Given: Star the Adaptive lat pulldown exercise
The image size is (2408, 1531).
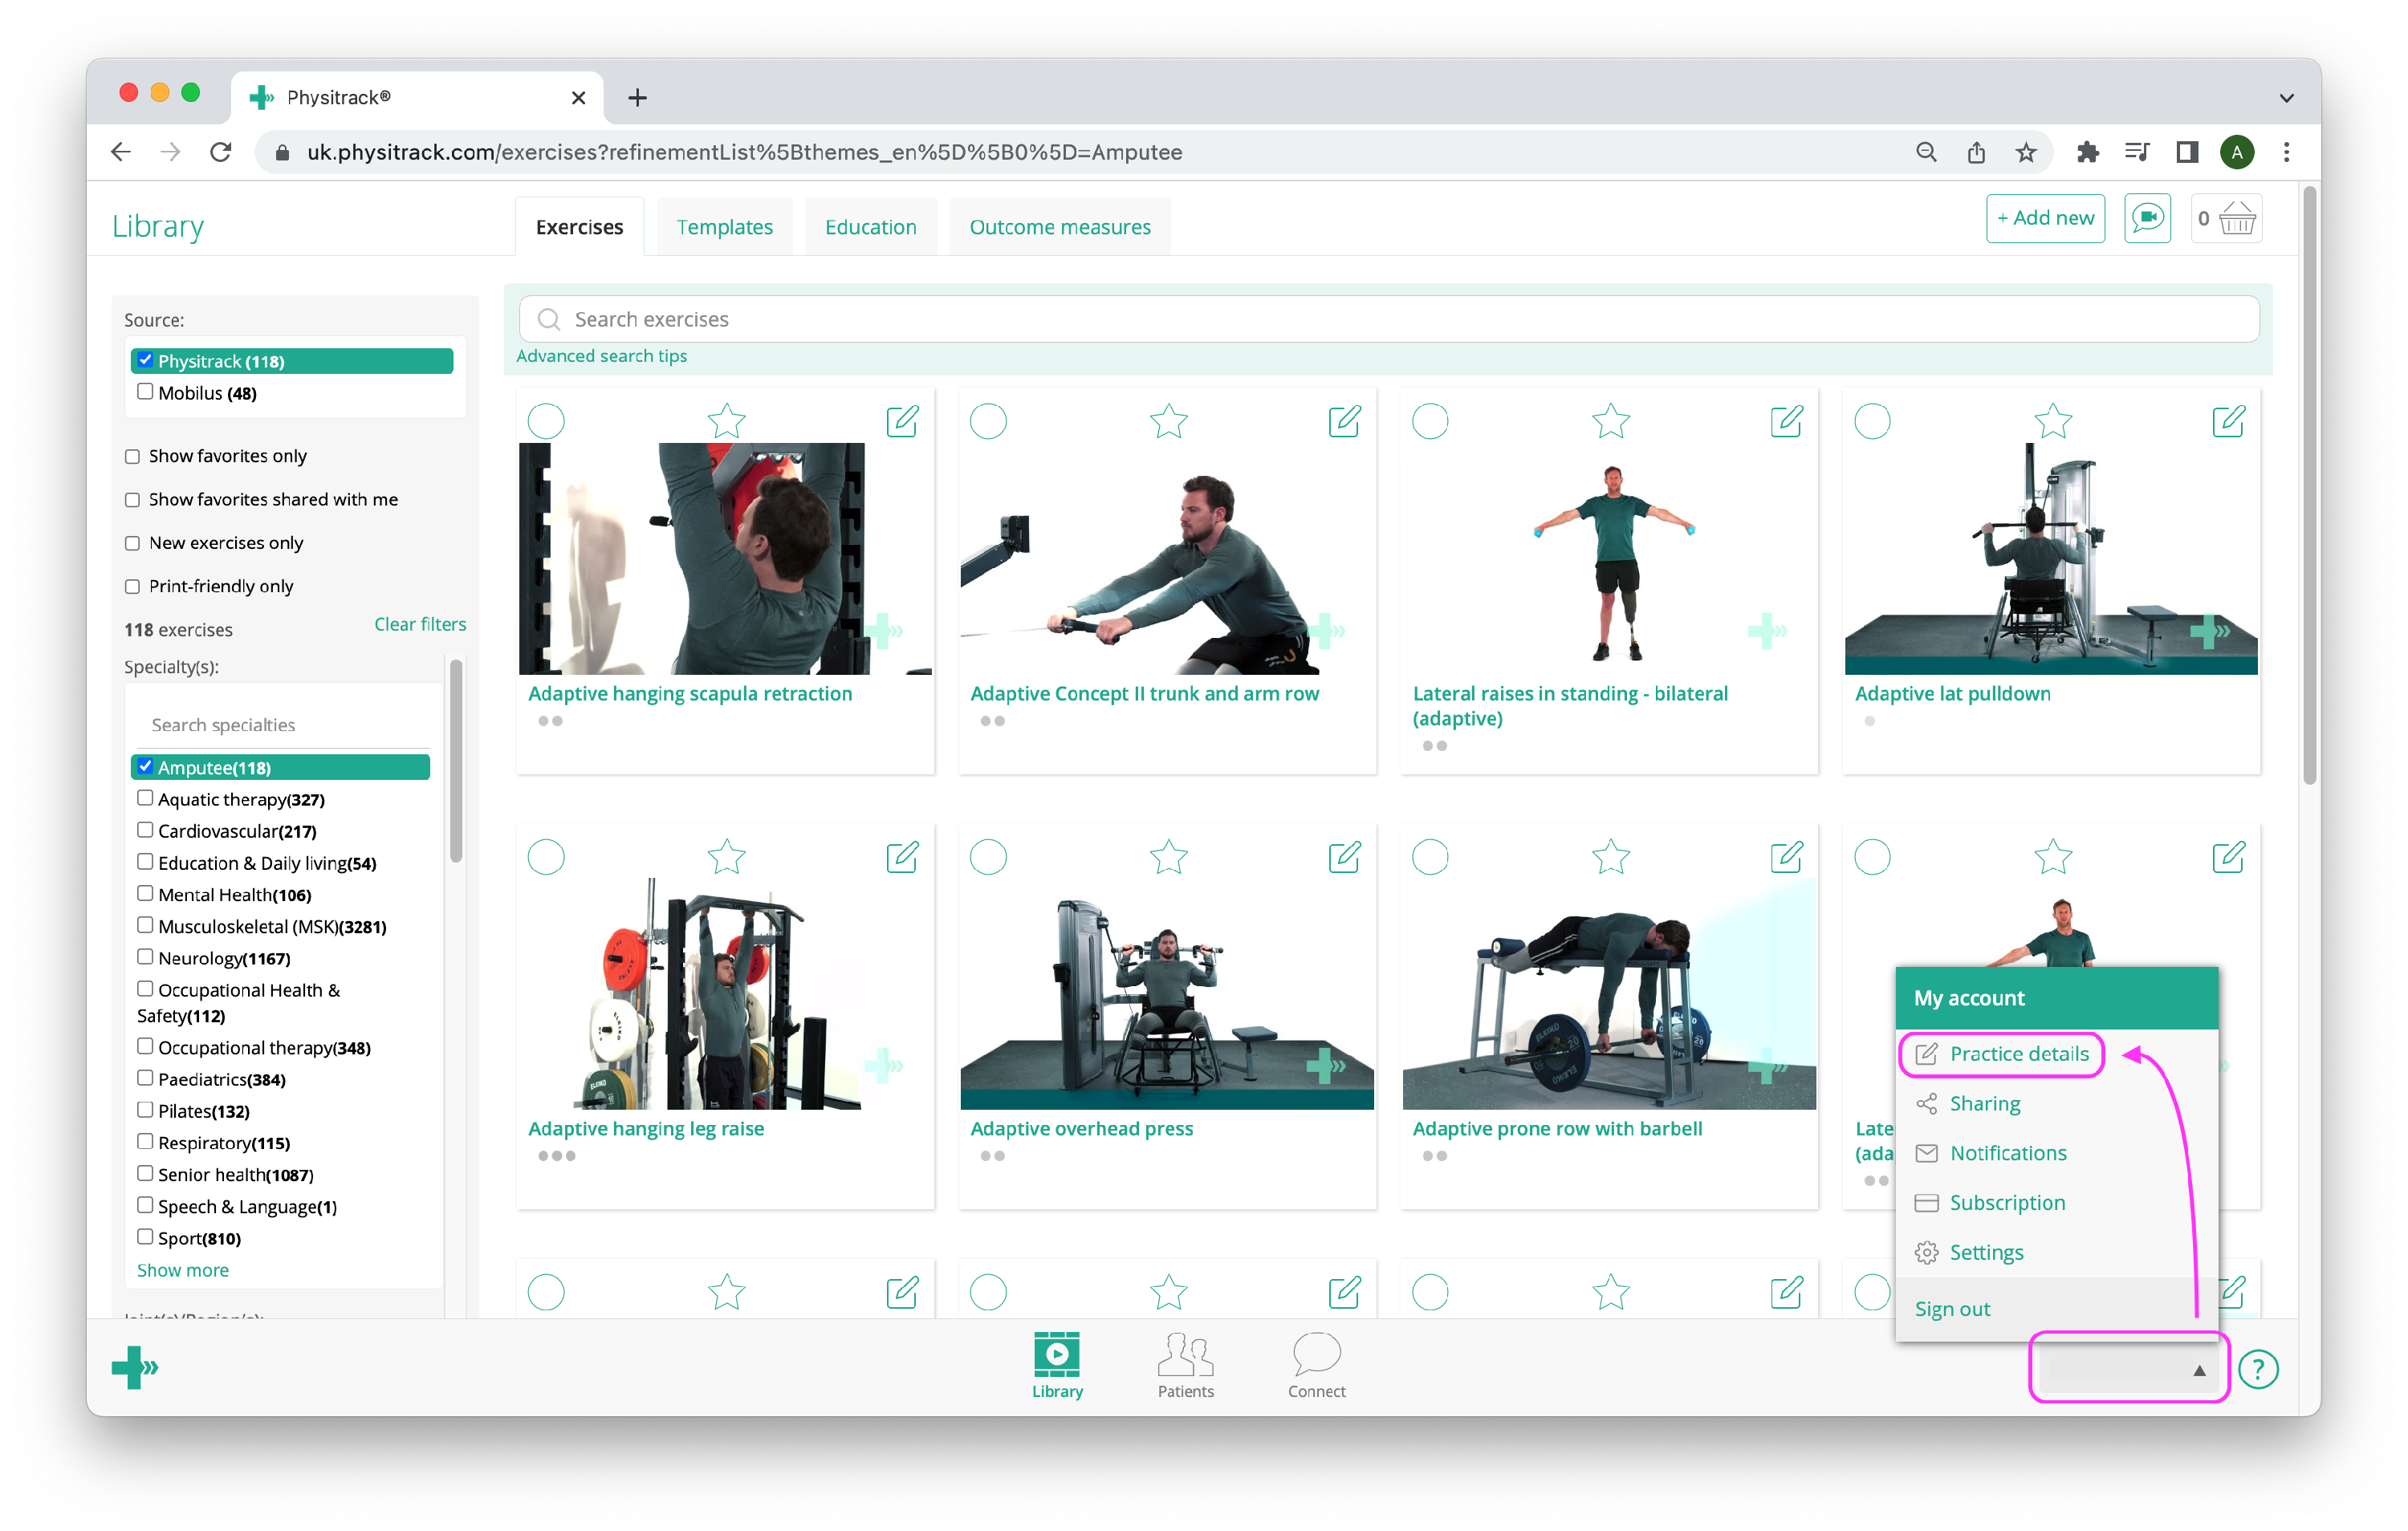Looking at the screenshot, I should 2052,421.
